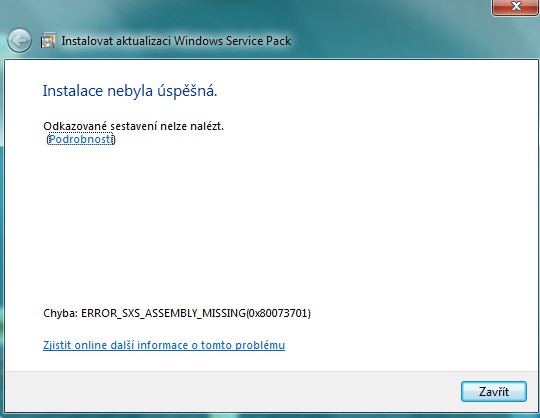540x418 pixels.
Task: Select the heading 'Instalace nebyla úspěšná.'
Action: pyautogui.click(x=130, y=91)
